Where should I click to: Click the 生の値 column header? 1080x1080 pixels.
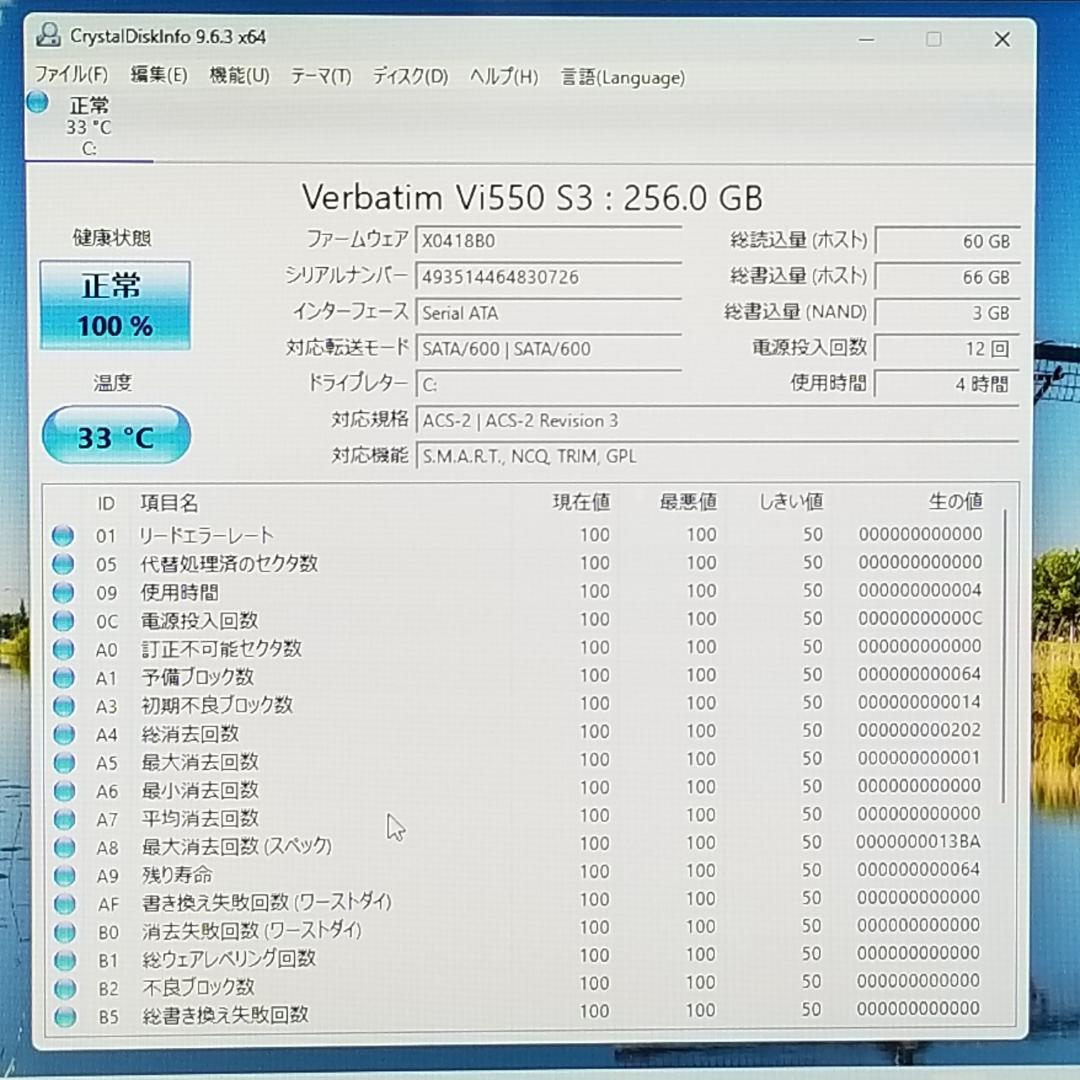[x=955, y=501]
